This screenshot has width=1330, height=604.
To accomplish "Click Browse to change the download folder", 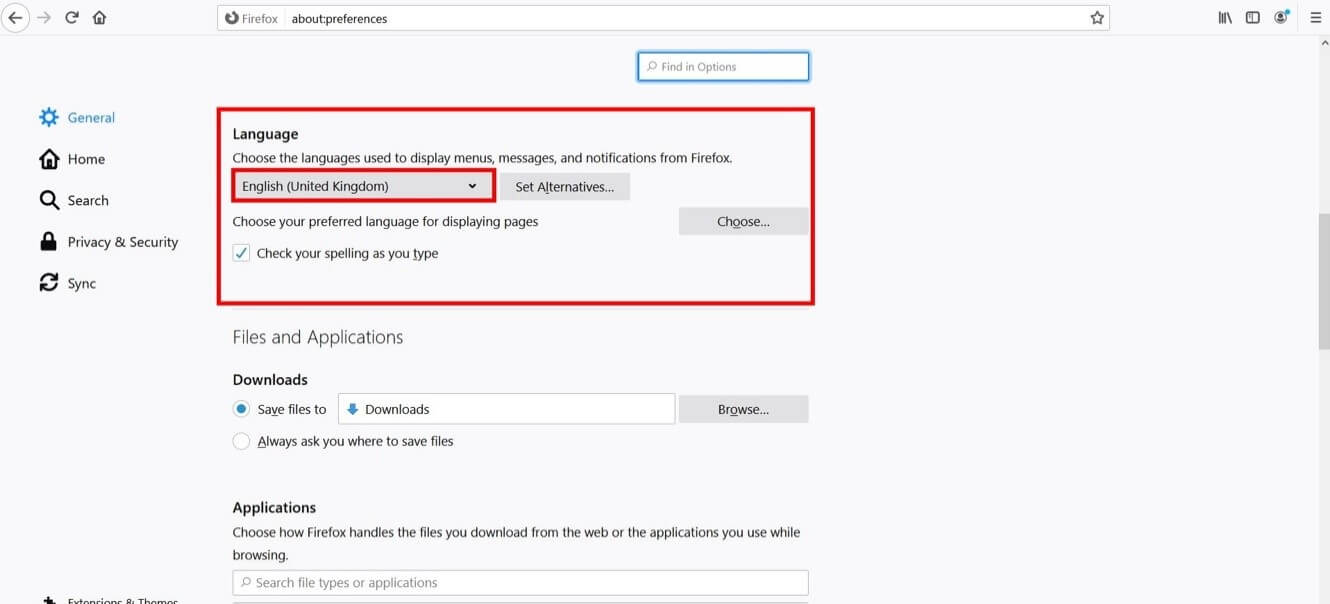I will pos(743,409).
